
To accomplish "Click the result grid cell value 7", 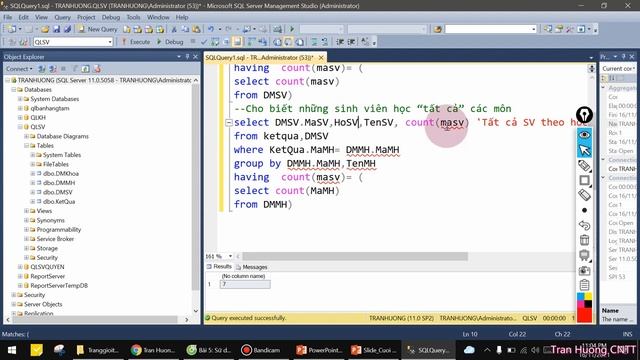I will click(245, 284).
